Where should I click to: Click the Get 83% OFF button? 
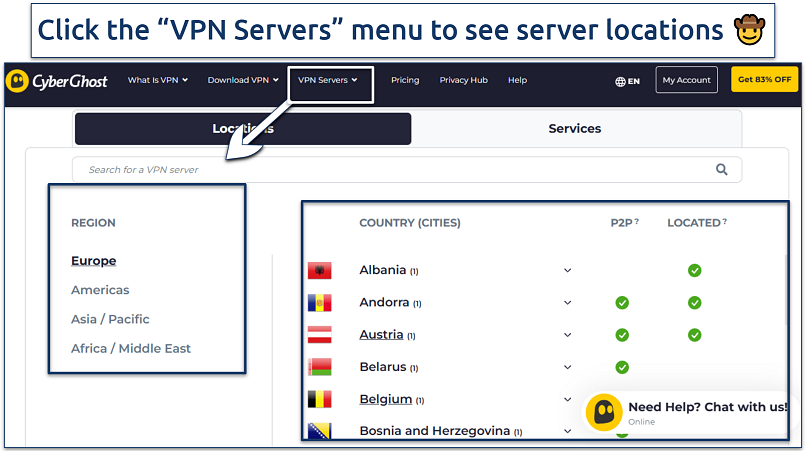(764, 80)
